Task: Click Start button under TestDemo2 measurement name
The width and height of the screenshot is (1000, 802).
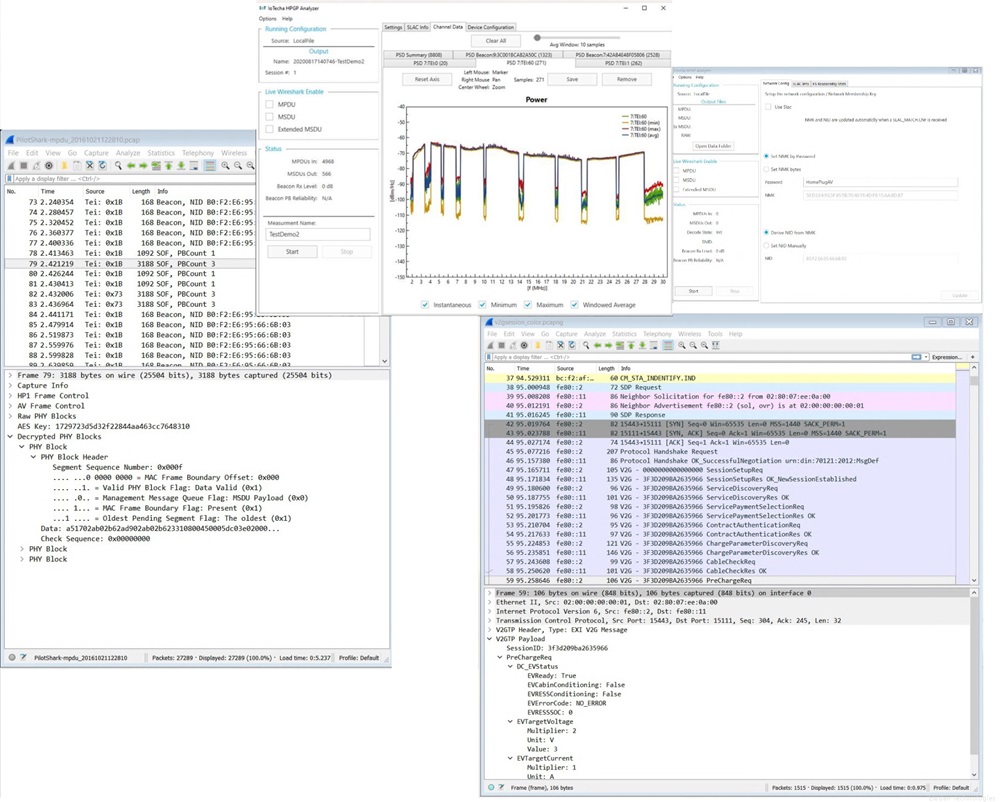Action: click(x=292, y=252)
